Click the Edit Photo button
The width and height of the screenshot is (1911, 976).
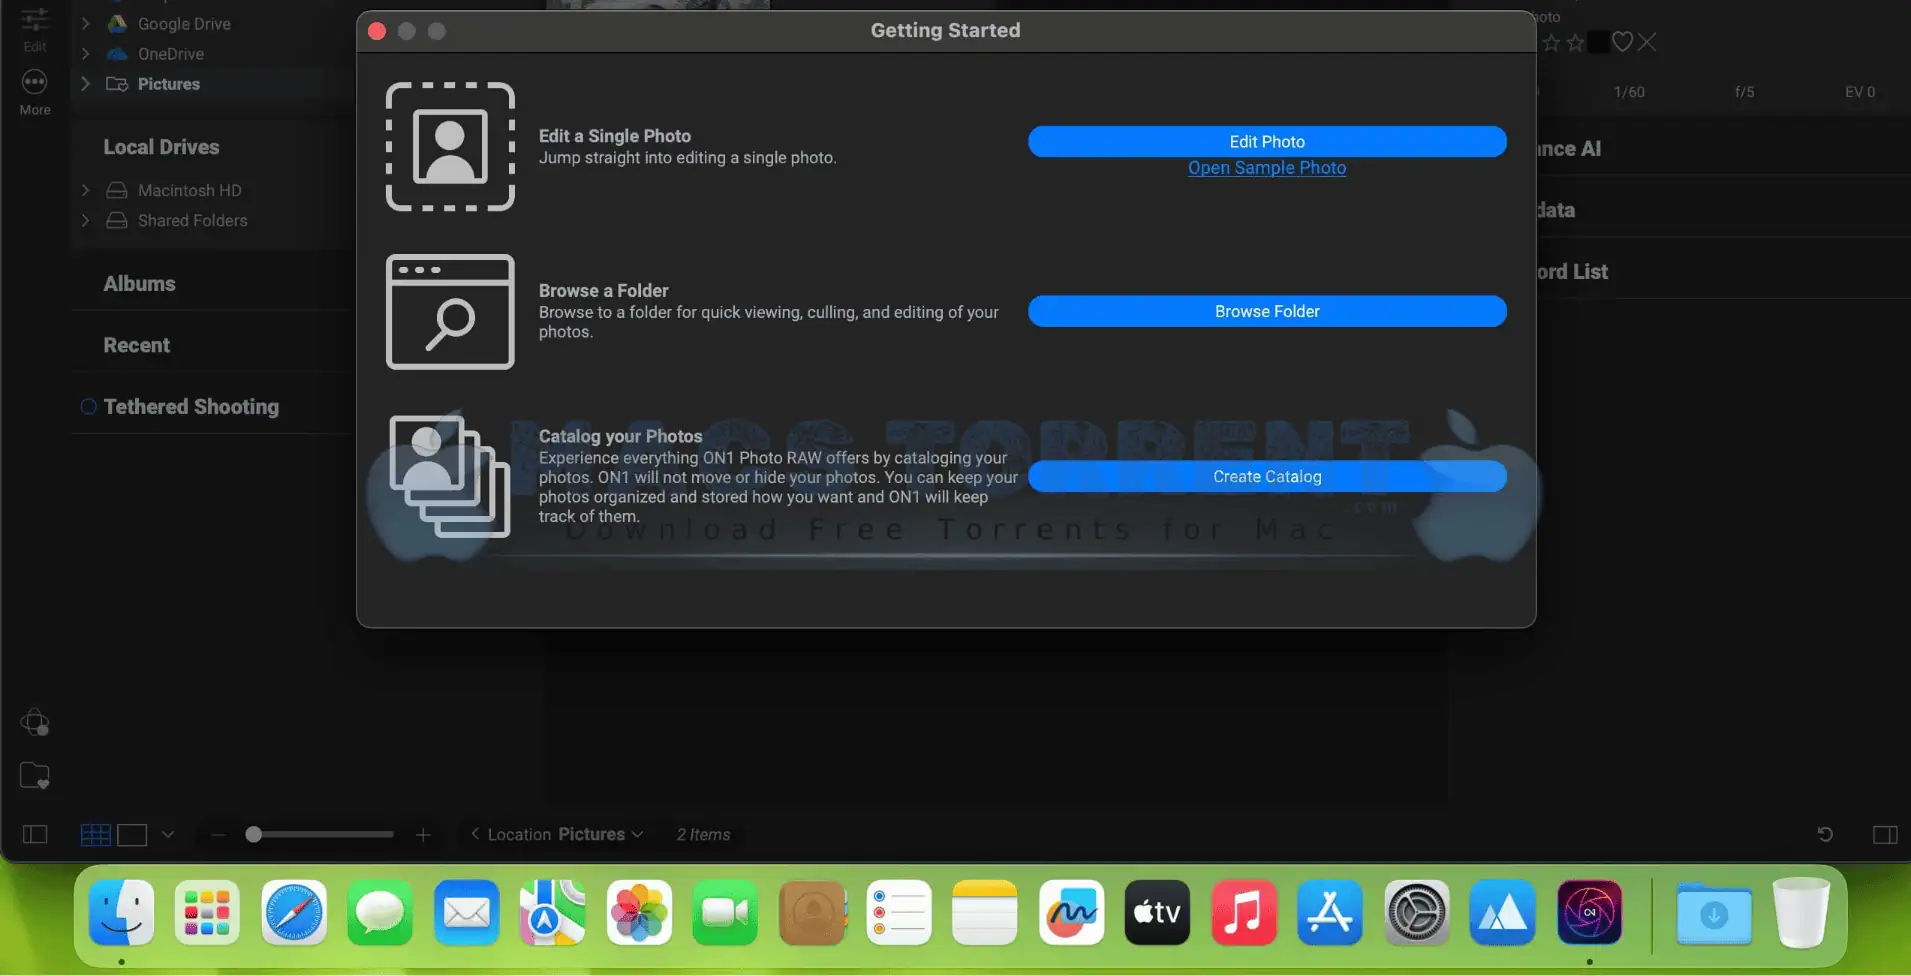[x=1267, y=141]
